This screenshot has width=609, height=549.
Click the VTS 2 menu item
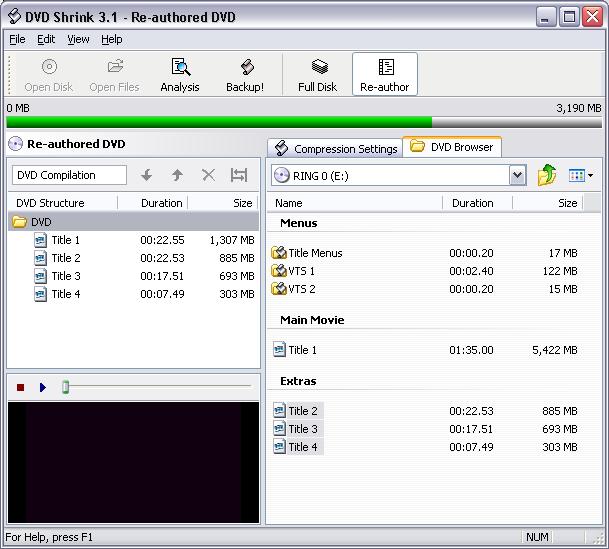pos(425,289)
